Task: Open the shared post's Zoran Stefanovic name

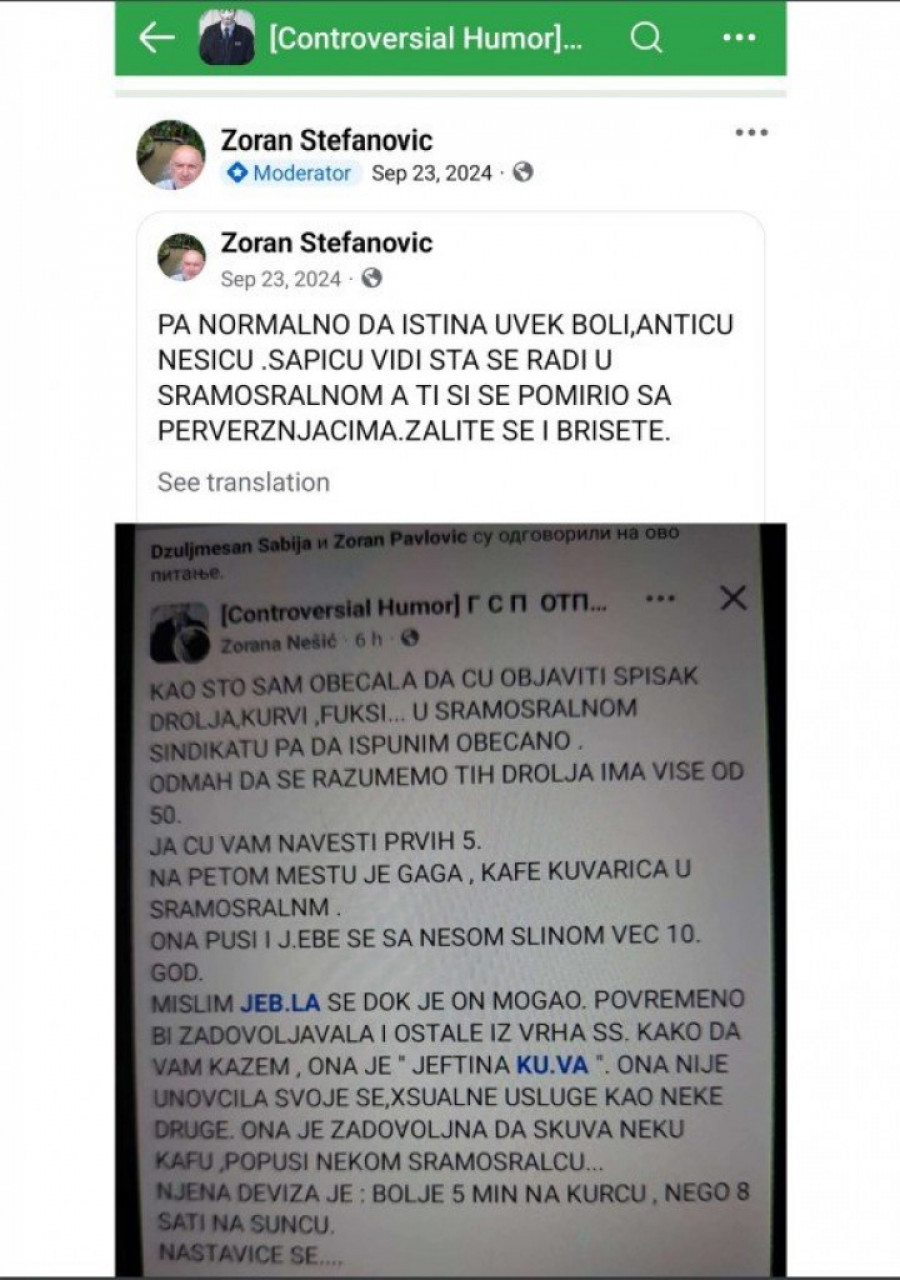Action: coord(326,243)
